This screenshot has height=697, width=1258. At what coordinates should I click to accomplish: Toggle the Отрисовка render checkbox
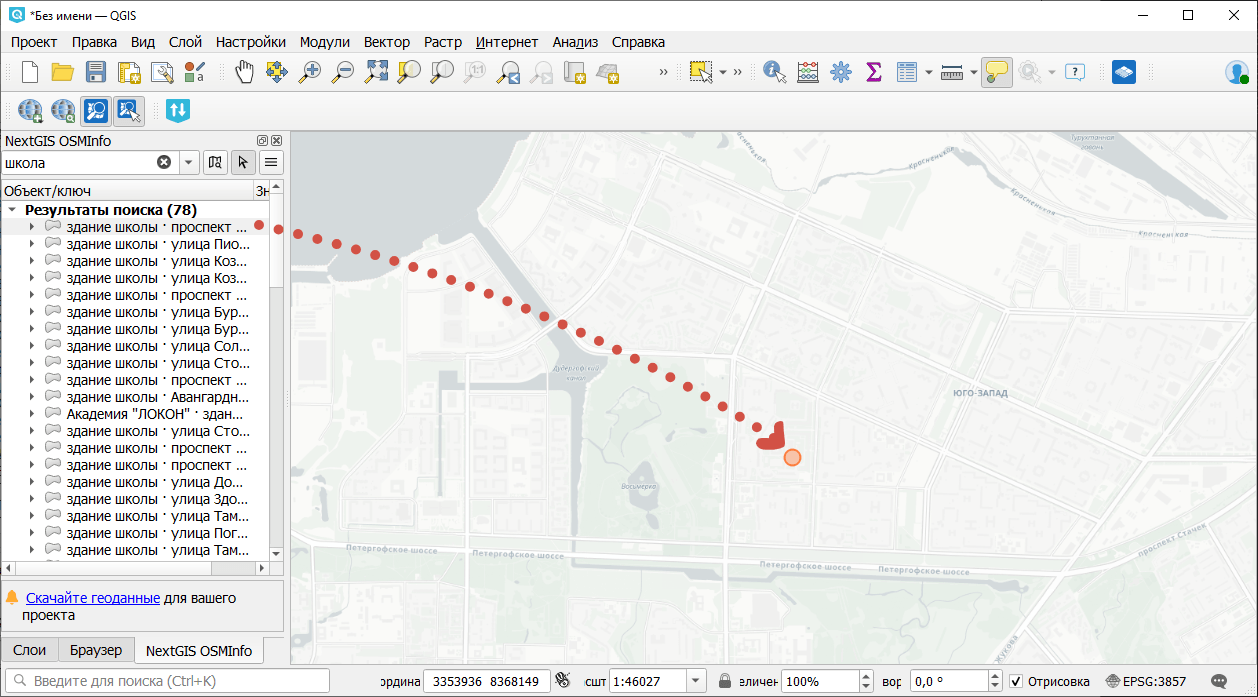(1016, 682)
